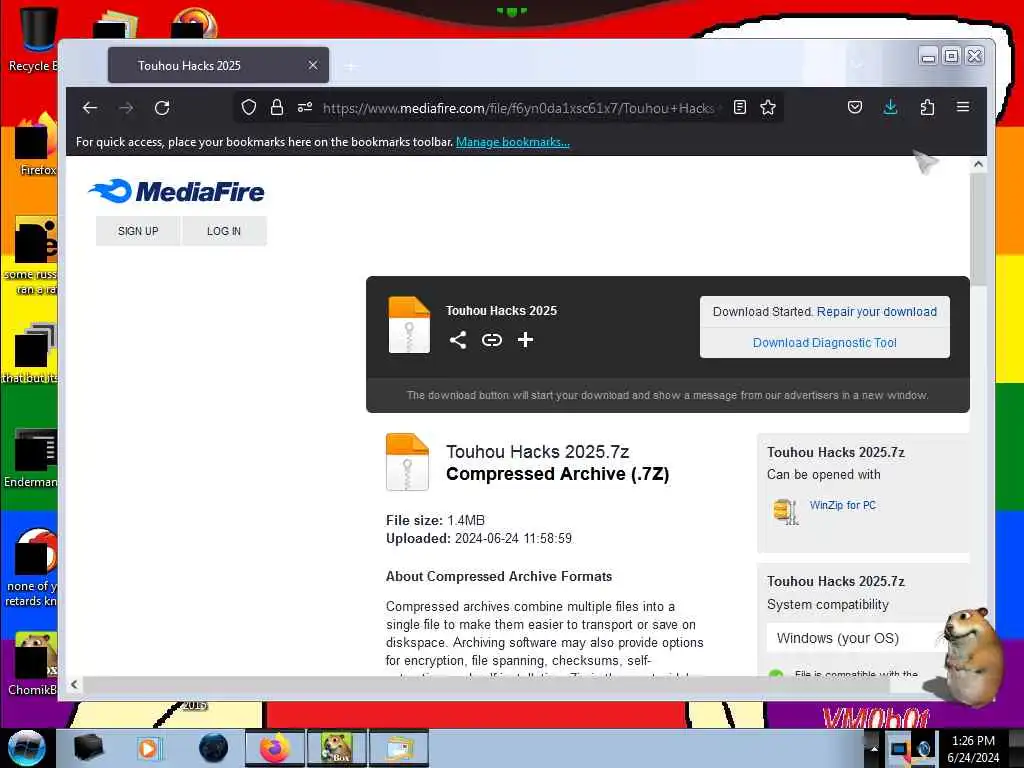Show hidden tray icons arrow
Viewport: 1024px width, 768px height.
click(x=873, y=748)
